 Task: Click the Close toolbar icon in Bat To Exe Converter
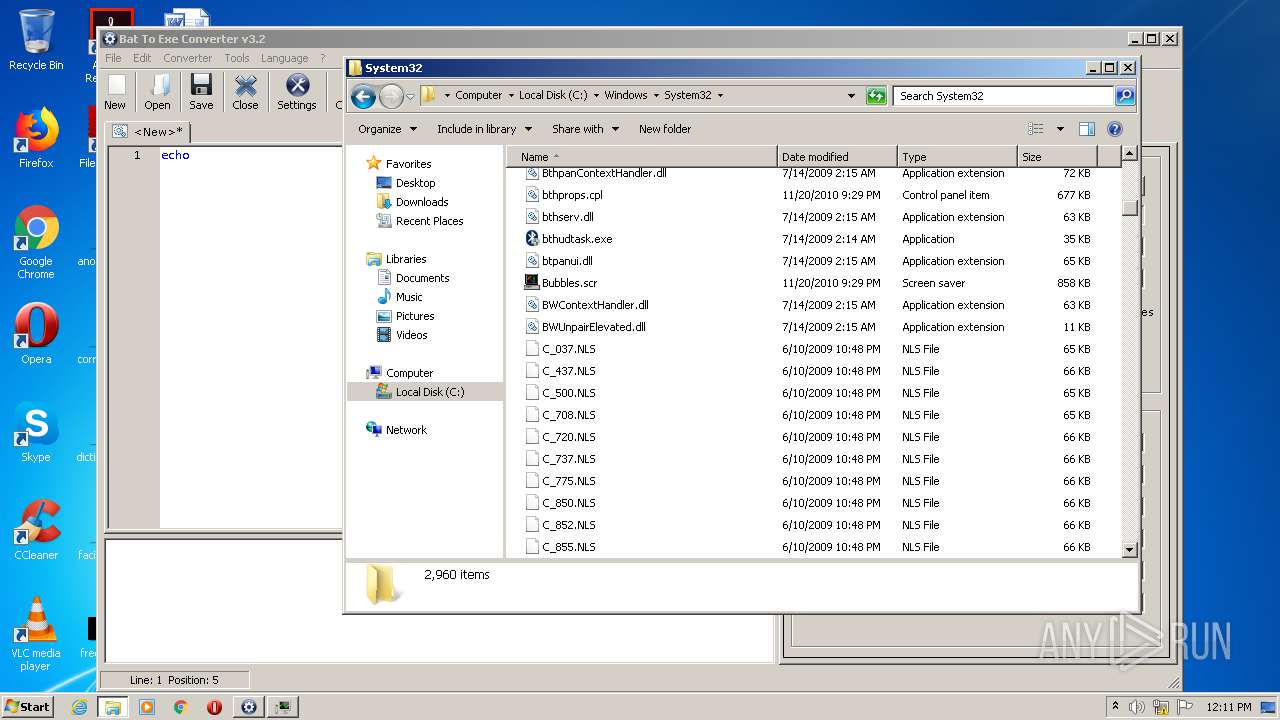245,92
